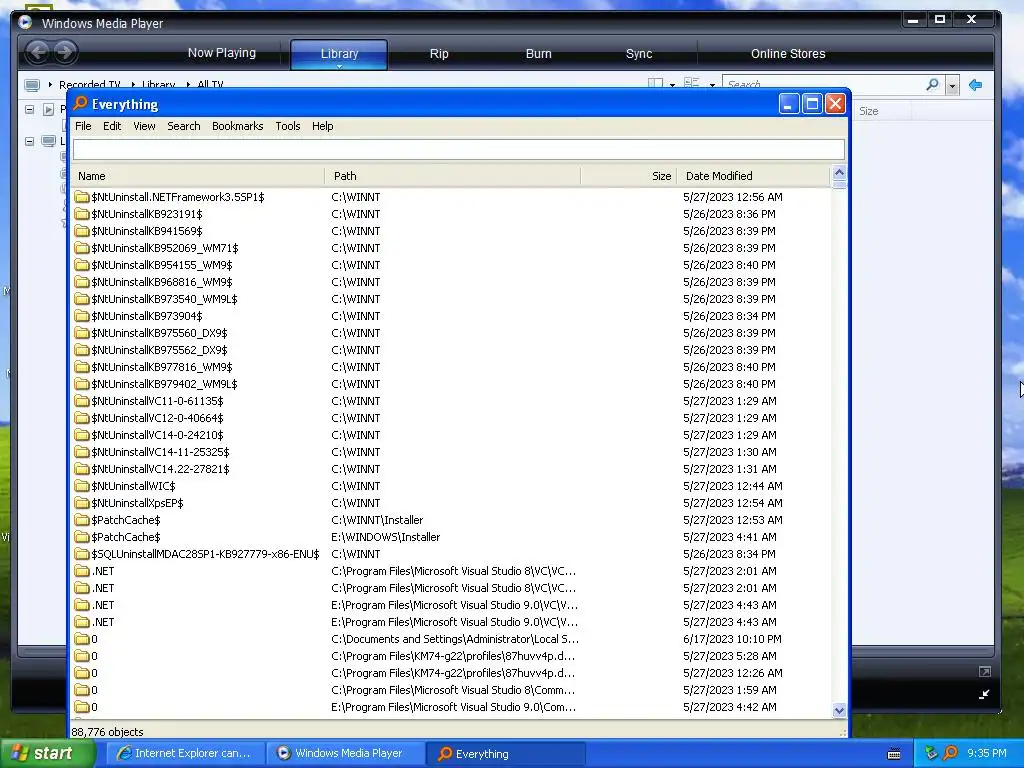Select $NtUninstallWIC$ folder icon
Viewport: 1024px width, 768px height.
tap(82, 485)
